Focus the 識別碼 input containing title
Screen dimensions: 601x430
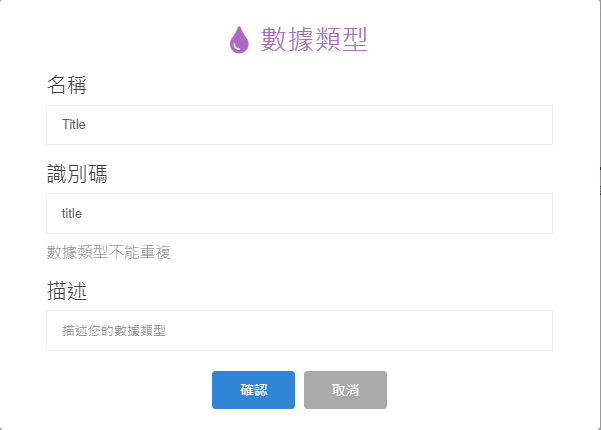pyautogui.click(x=299, y=213)
